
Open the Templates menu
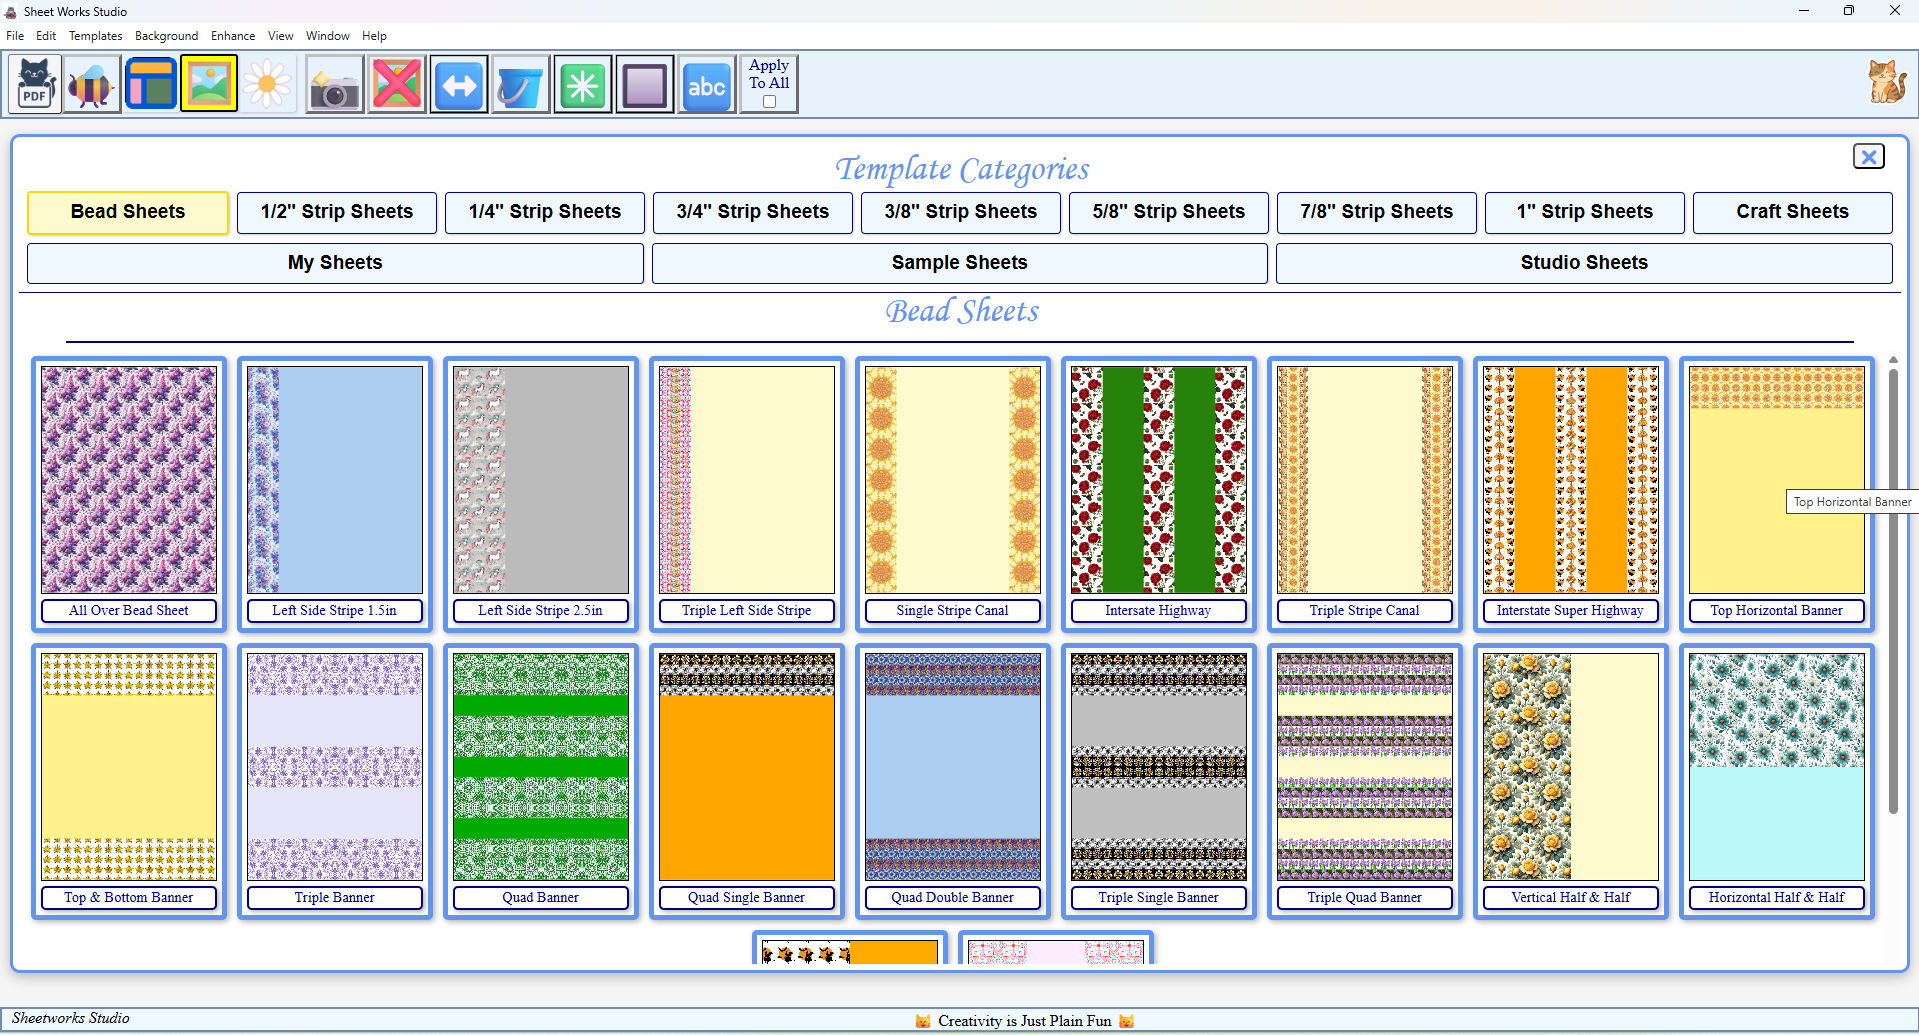coord(95,36)
